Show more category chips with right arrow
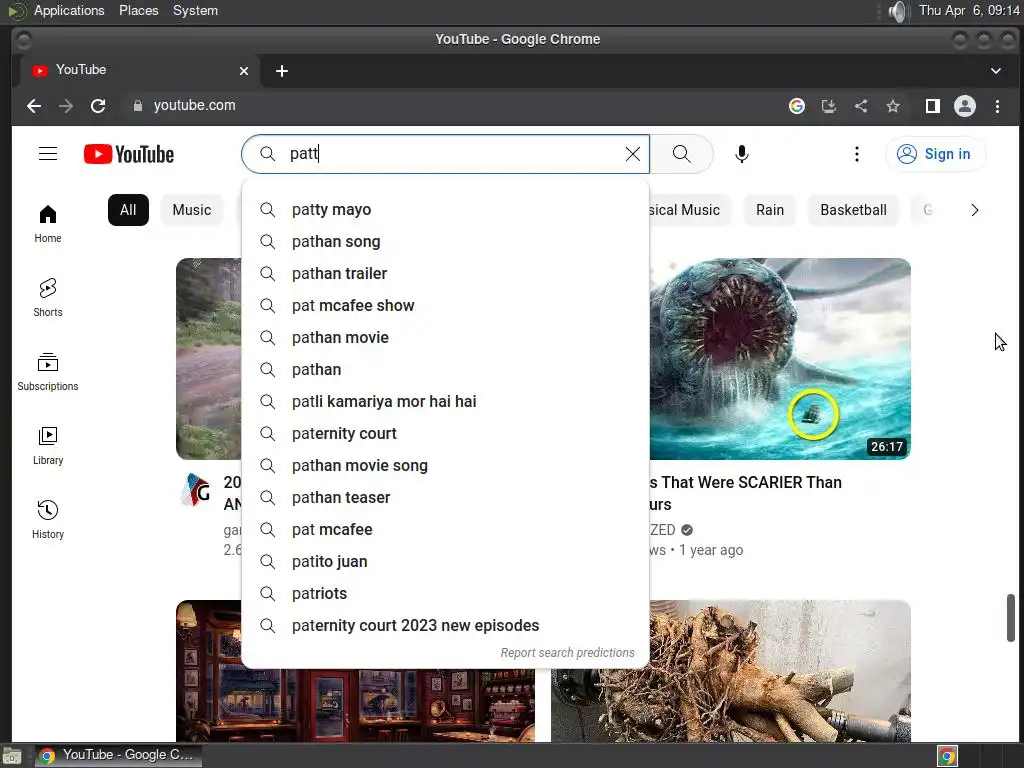 974,210
